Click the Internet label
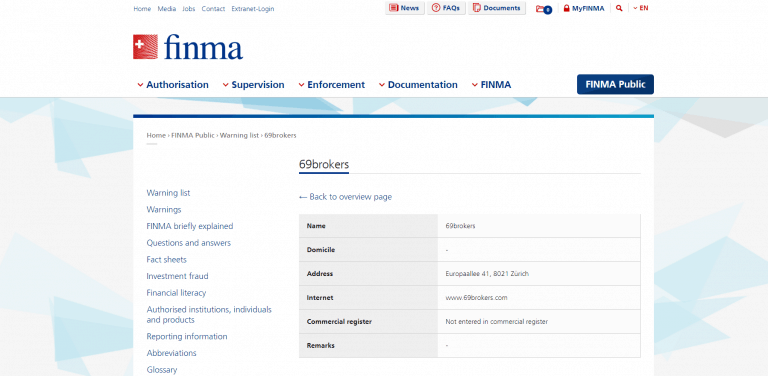The image size is (768, 376). (320, 298)
